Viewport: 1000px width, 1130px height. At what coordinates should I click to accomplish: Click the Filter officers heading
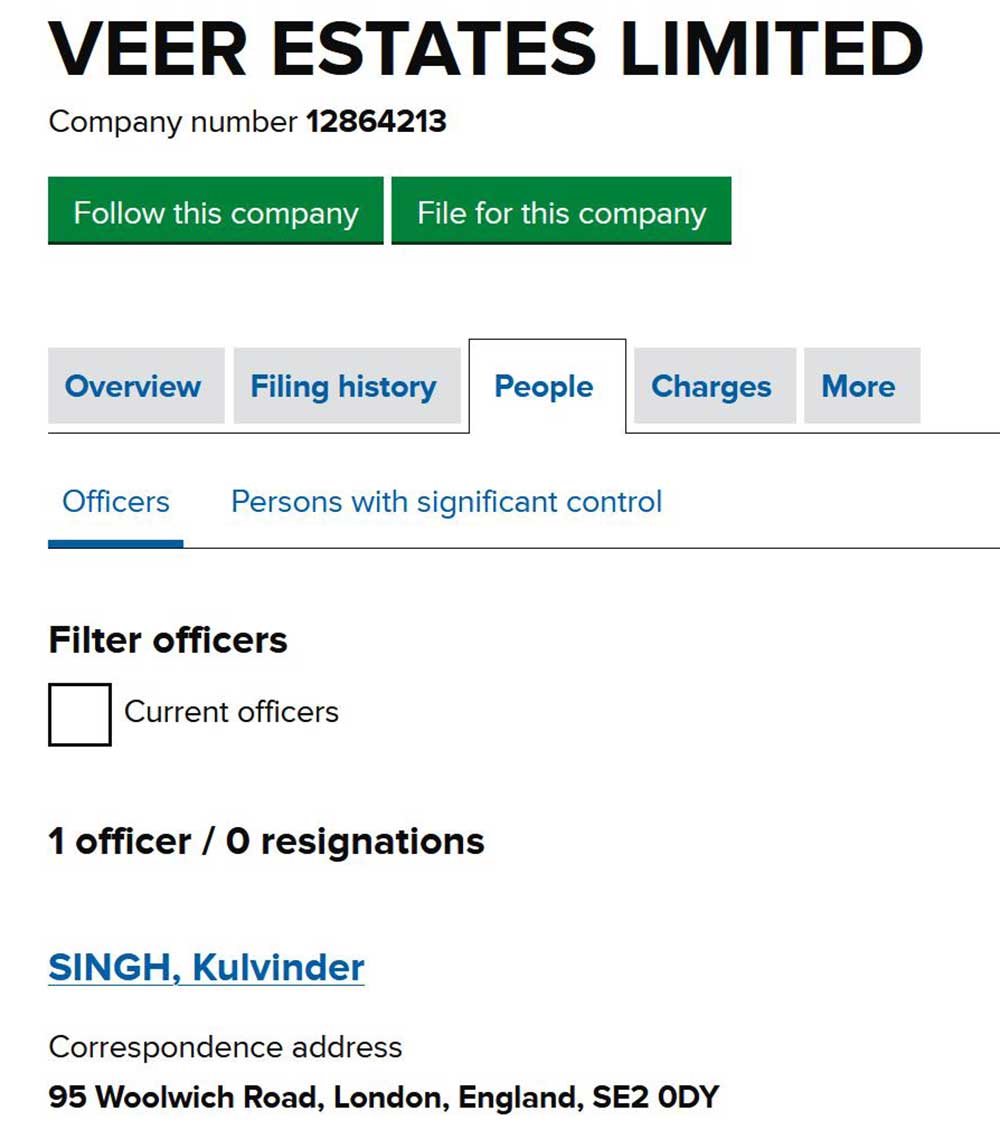[x=168, y=640]
